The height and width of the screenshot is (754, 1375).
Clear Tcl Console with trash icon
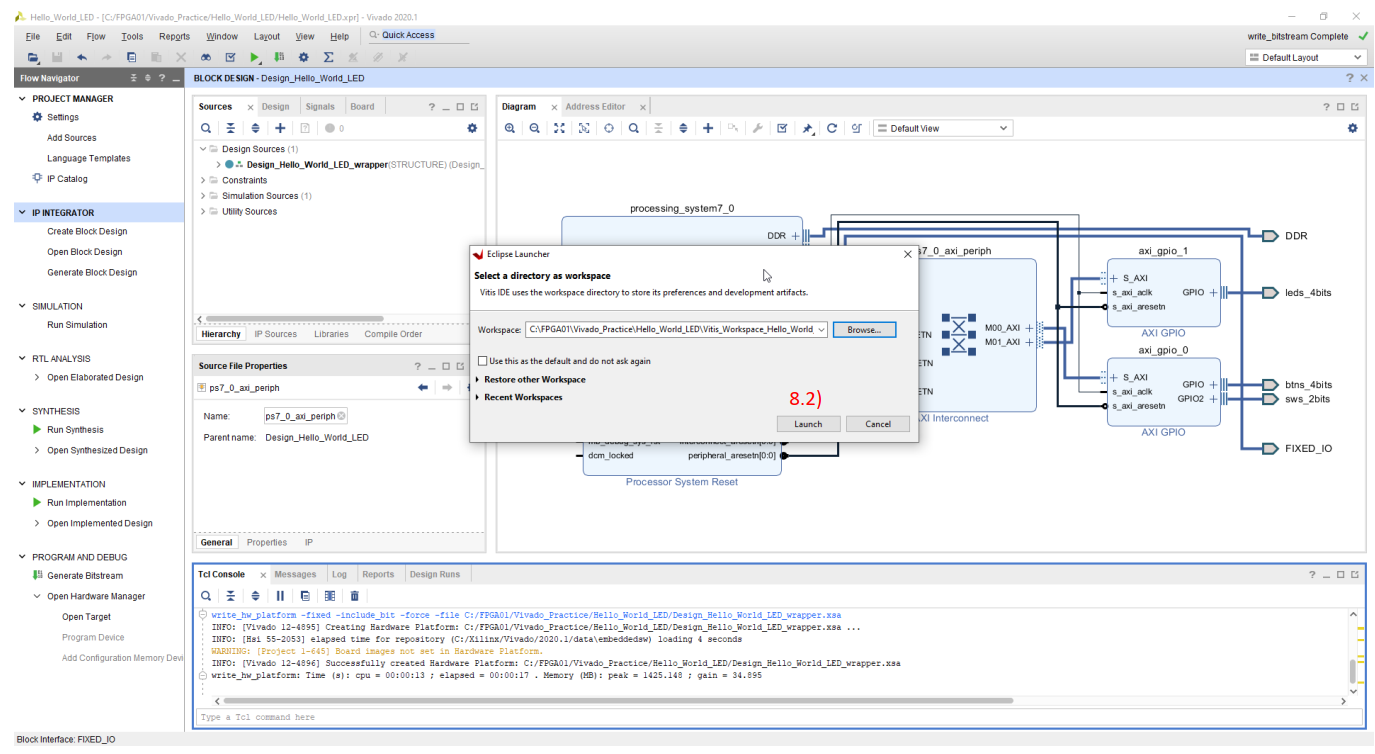coord(354,596)
